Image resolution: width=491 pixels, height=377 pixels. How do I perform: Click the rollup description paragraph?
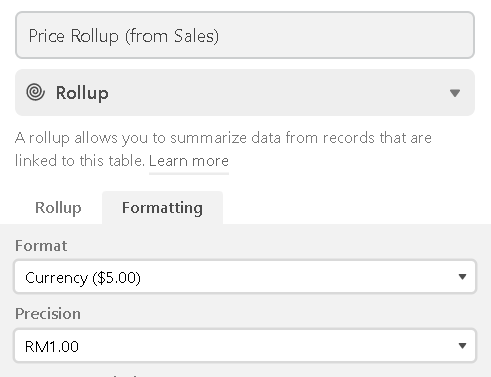click(223, 149)
